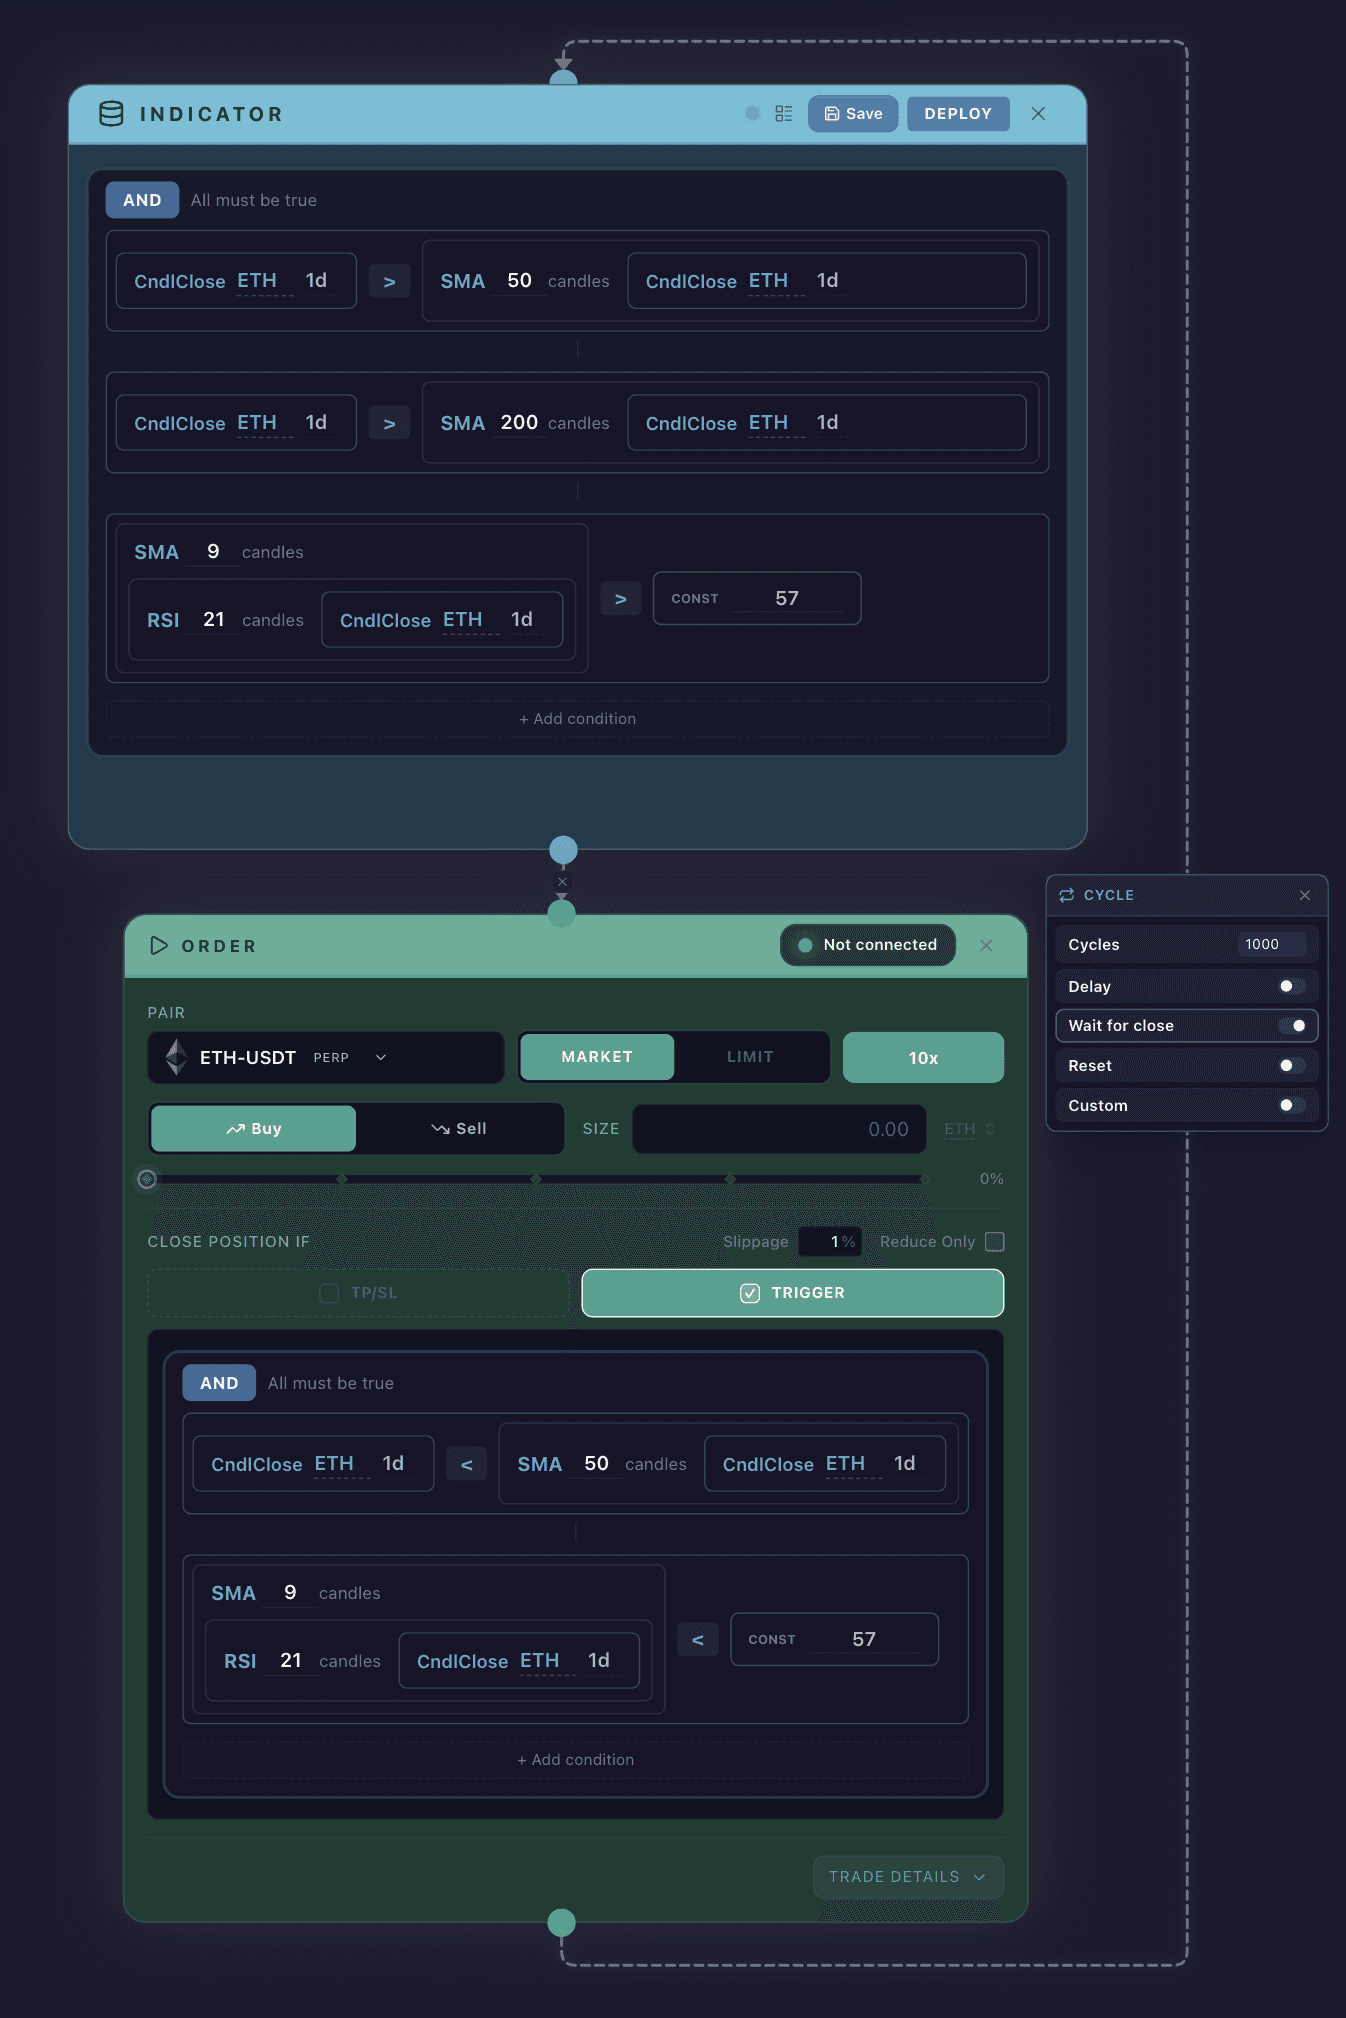Disable the Wait for close switch
Viewport: 1346px width, 2018px height.
coord(1292,1026)
